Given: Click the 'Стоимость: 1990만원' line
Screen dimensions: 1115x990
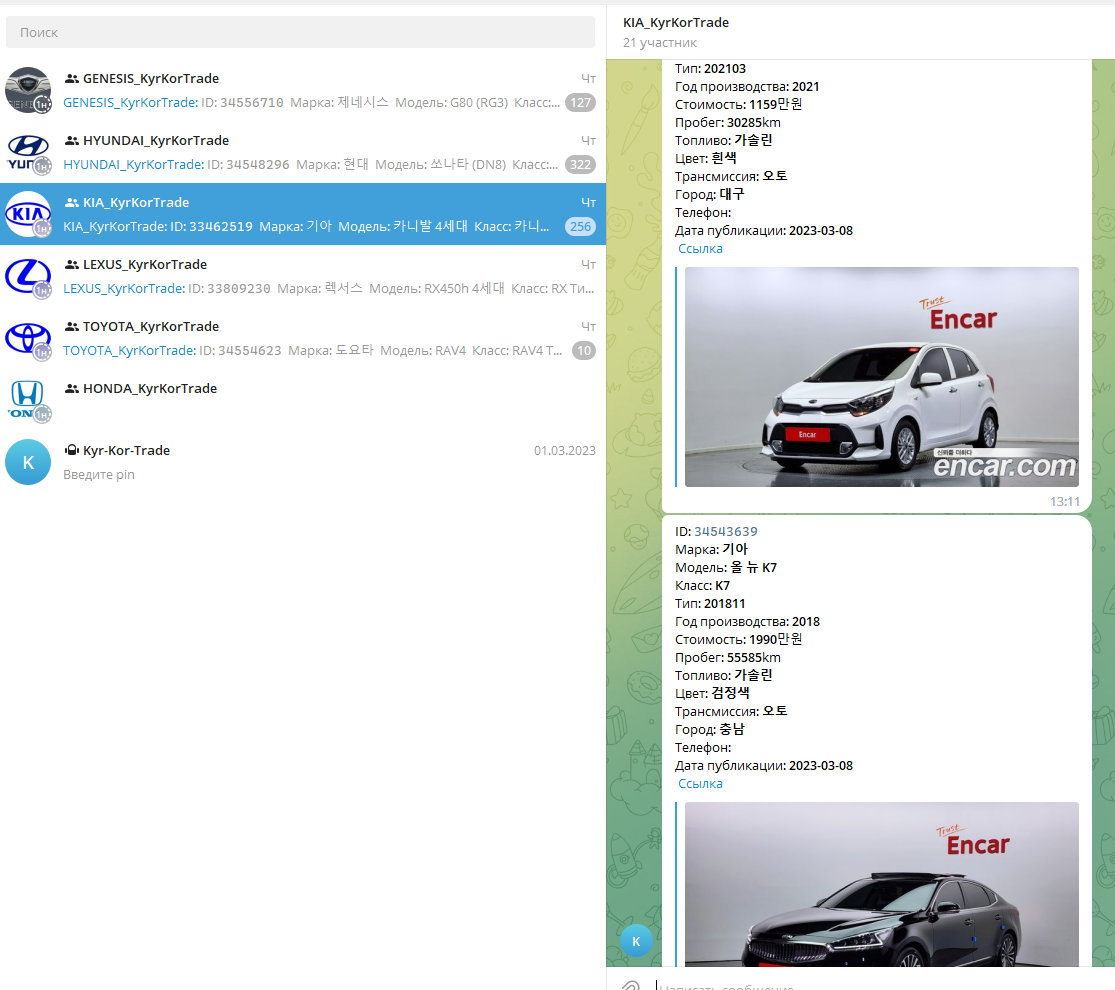Looking at the screenshot, I should 738,639.
